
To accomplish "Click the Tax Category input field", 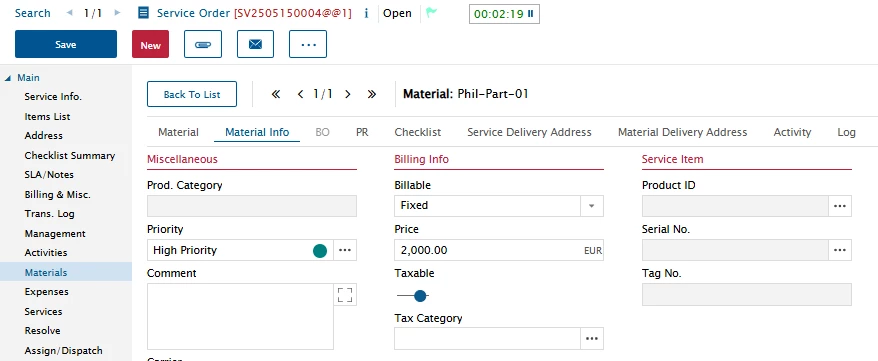I will click(487, 339).
